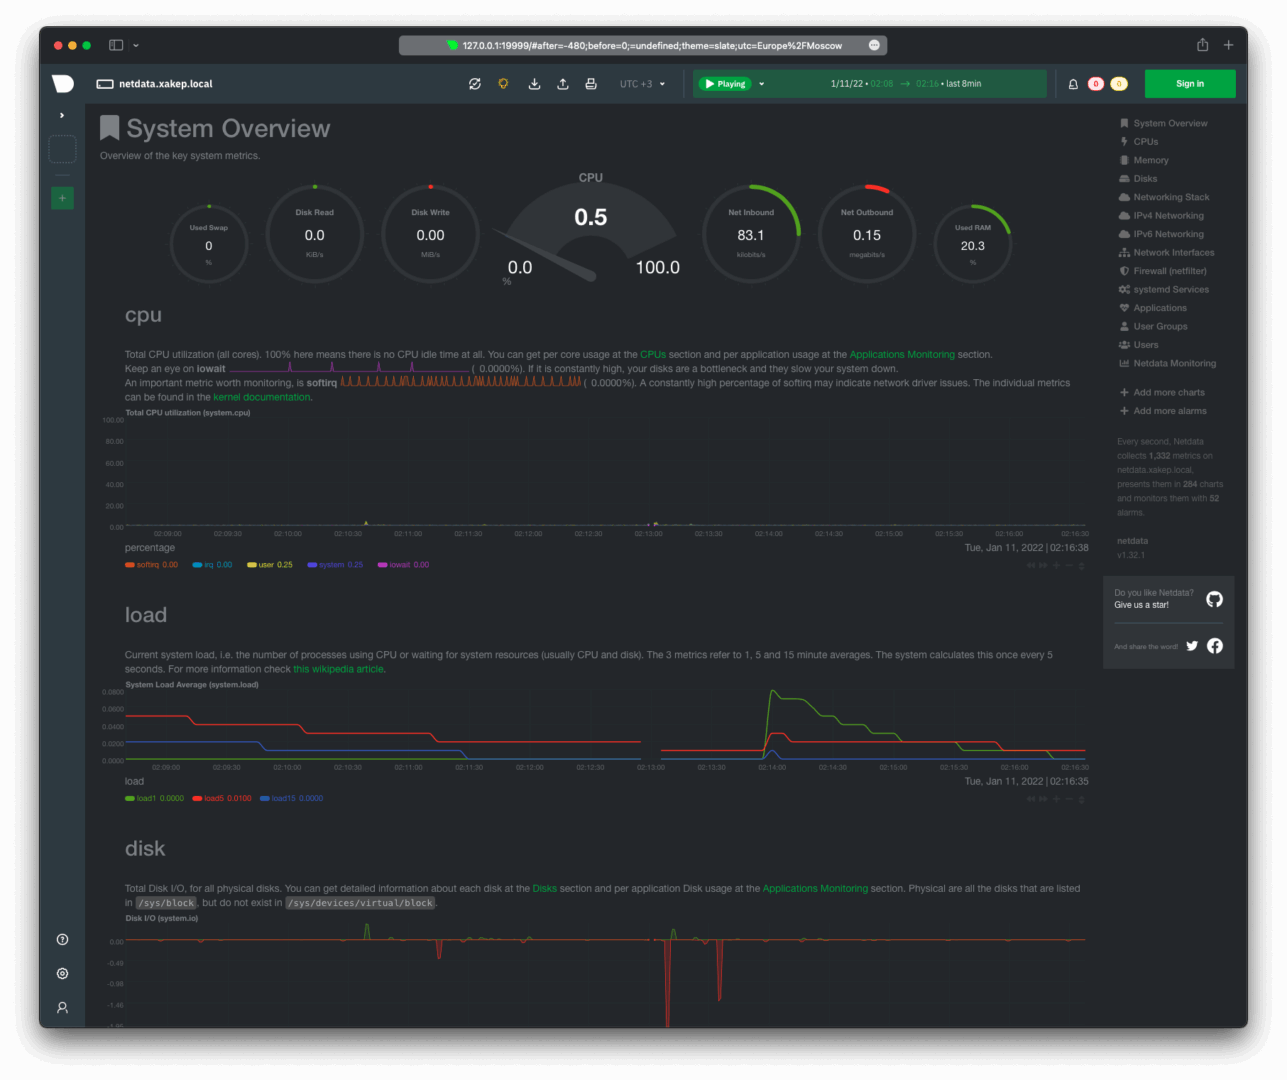Toggle system dimension in CPU legend
Image resolution: width=1287 pixels, height=1080 pixels.
pyautogui.click(x=336, y=565)
